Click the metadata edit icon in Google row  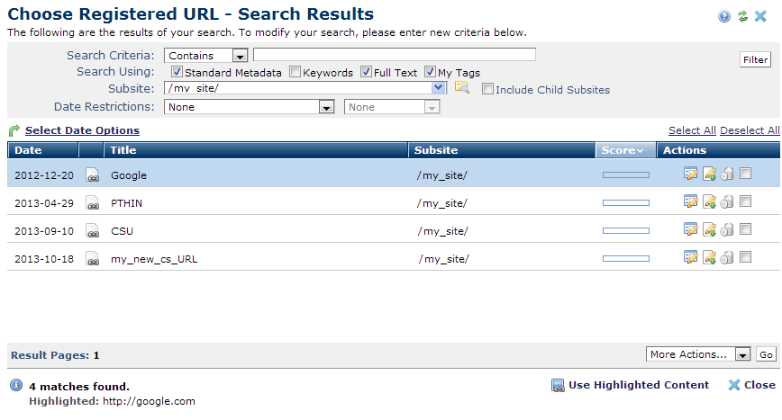coord(690,174)
